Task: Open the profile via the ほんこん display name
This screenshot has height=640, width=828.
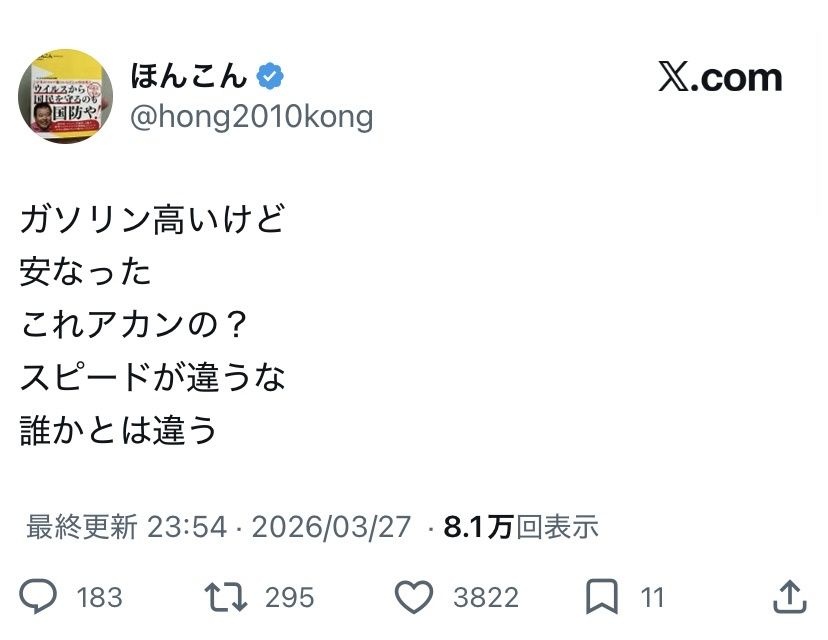Action: point(190,76)
